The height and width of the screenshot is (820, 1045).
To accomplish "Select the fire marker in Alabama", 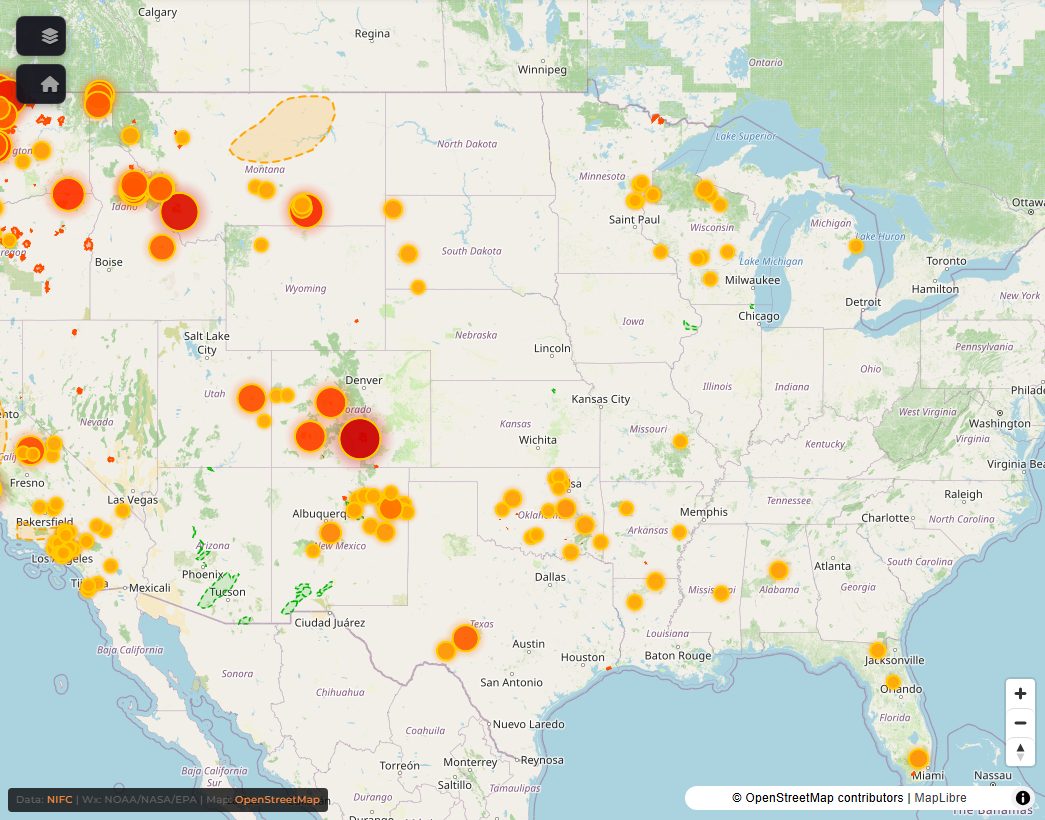I will coord(778,570).
